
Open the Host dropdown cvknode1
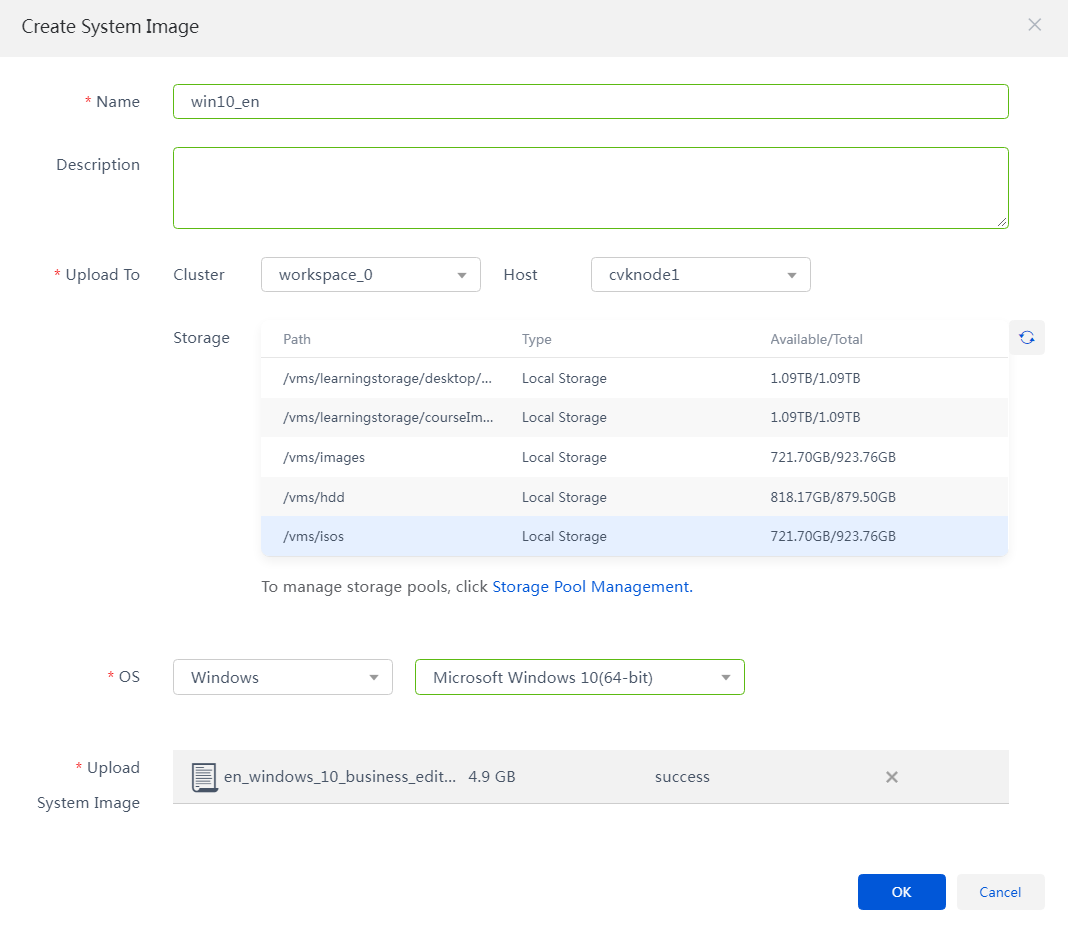click(x=700, y=274)
